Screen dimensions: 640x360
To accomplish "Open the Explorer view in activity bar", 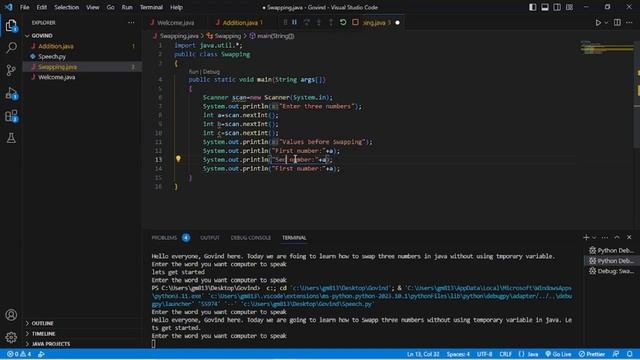I will coord(11,26).
